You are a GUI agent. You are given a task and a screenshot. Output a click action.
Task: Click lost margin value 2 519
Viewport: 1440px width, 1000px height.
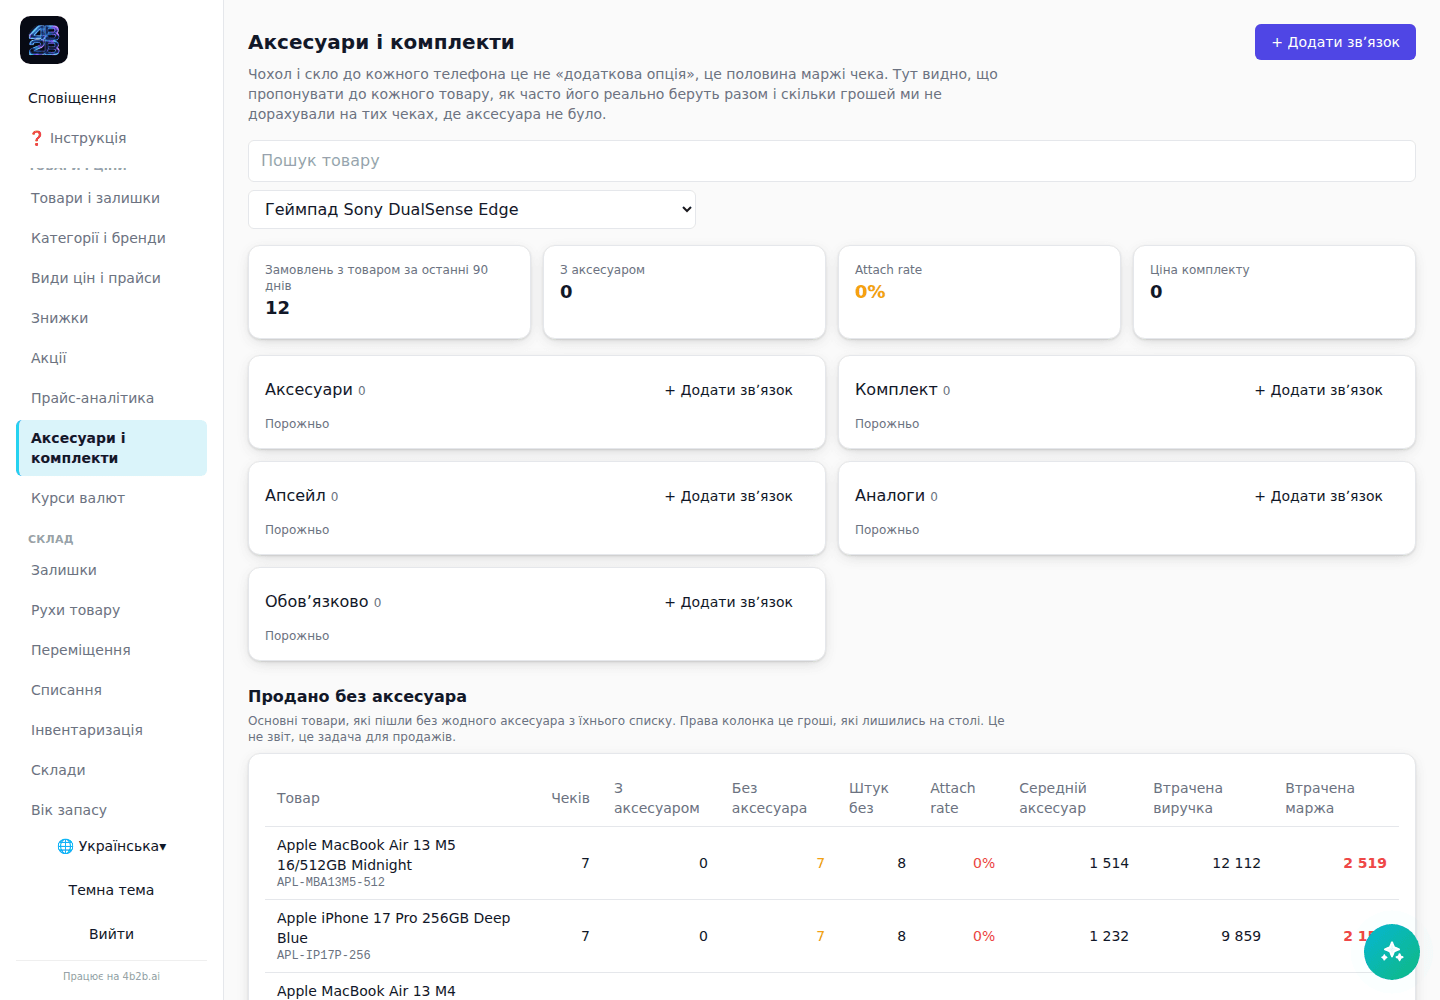[x=1365, y=863]
